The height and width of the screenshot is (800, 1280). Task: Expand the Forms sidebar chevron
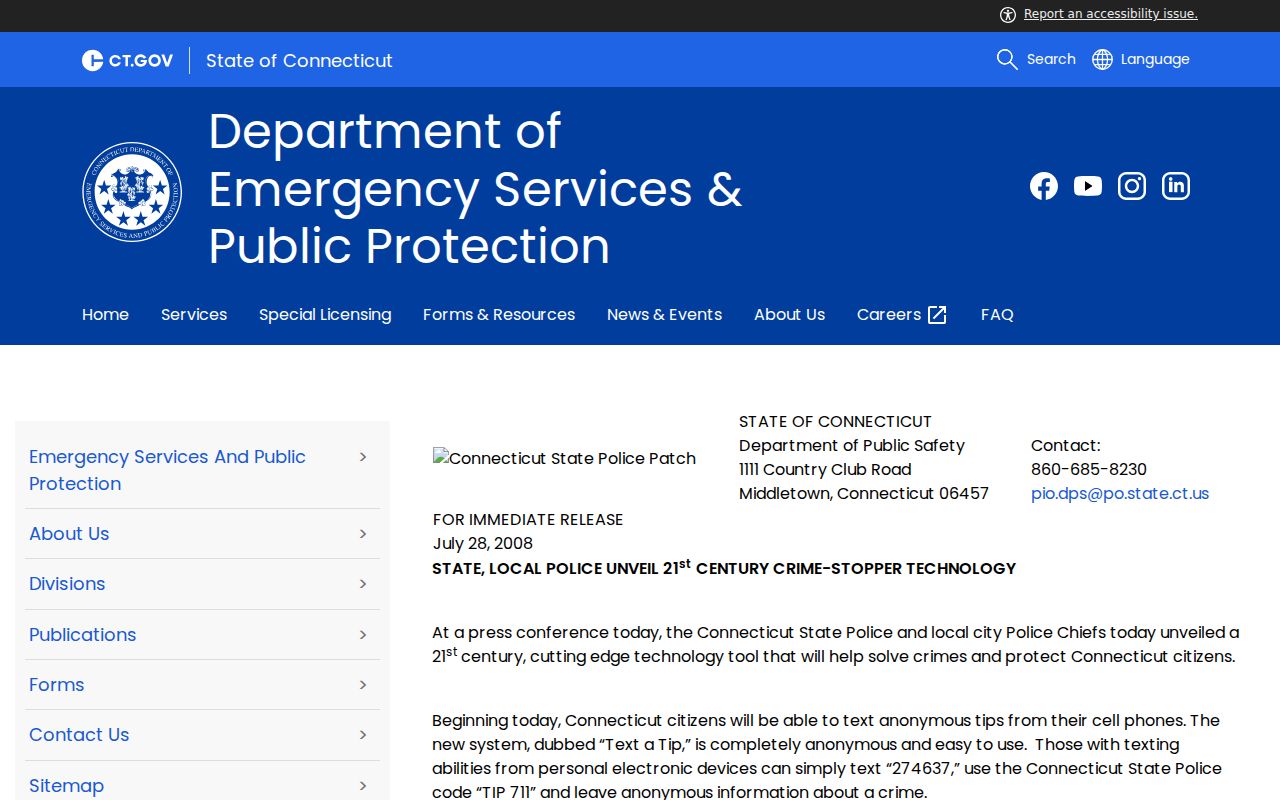(363, 685)
